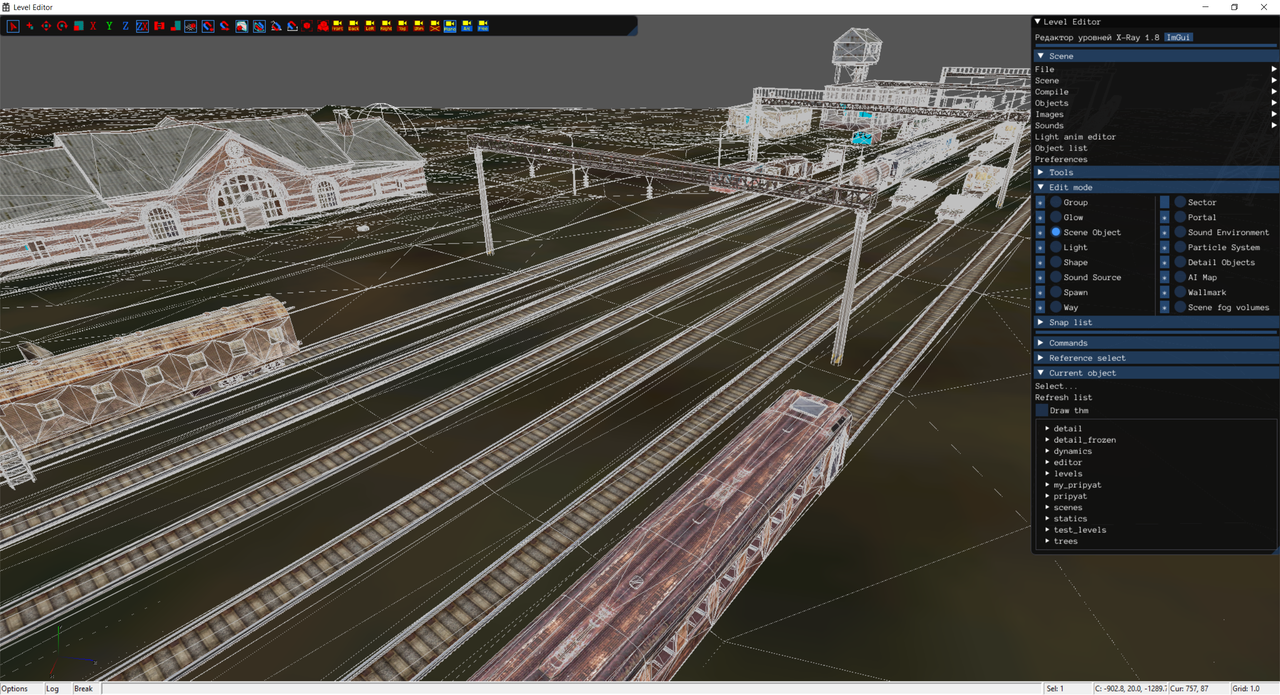
Task: Collapse the Scene section header
Action: coord(1155,56)
